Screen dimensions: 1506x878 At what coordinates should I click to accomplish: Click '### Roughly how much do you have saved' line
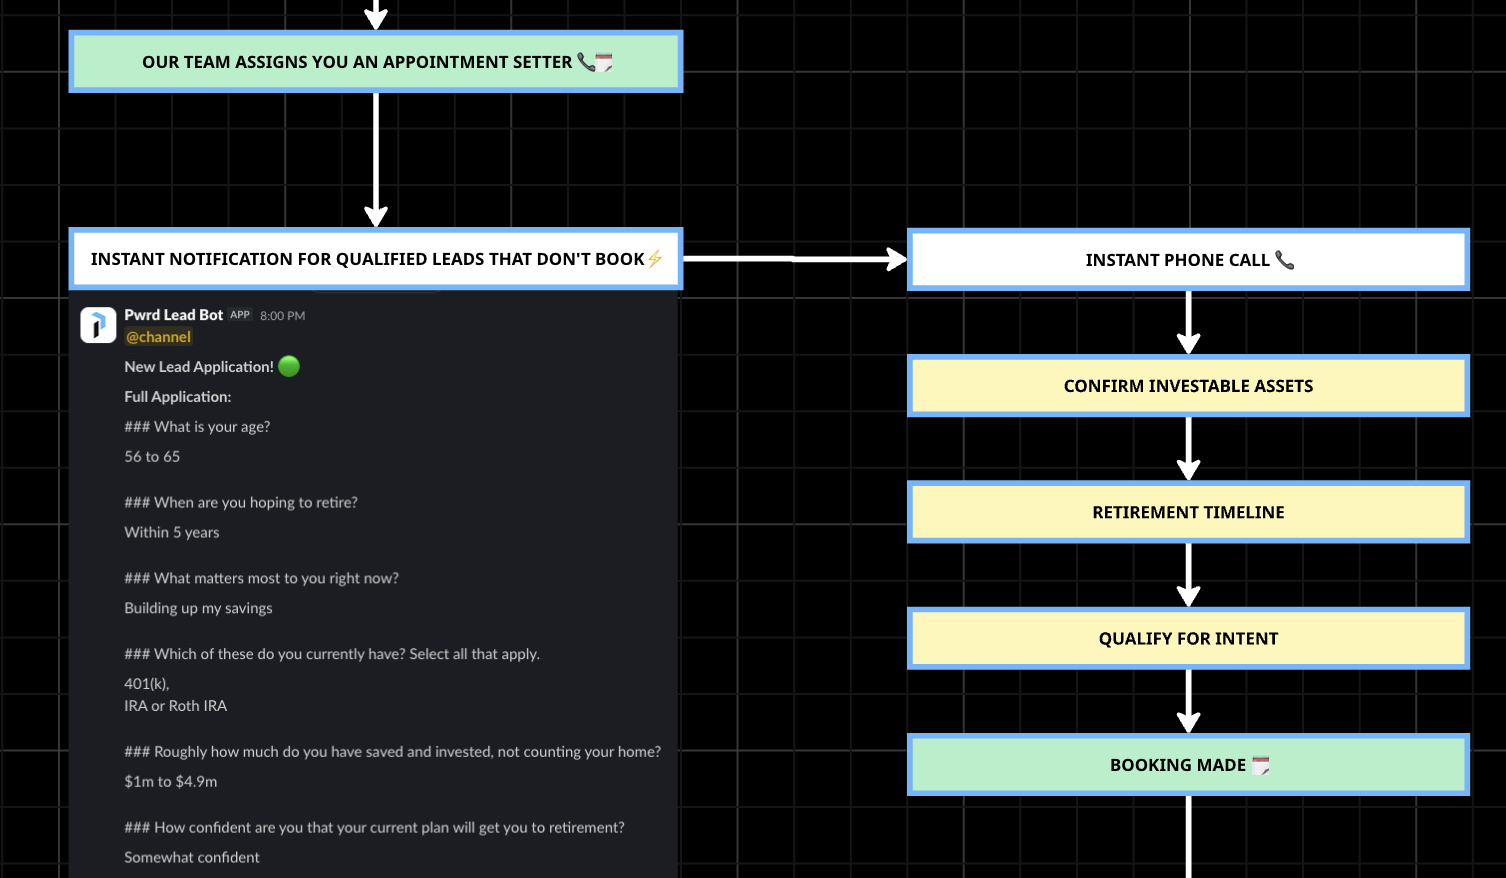point(393,752)
